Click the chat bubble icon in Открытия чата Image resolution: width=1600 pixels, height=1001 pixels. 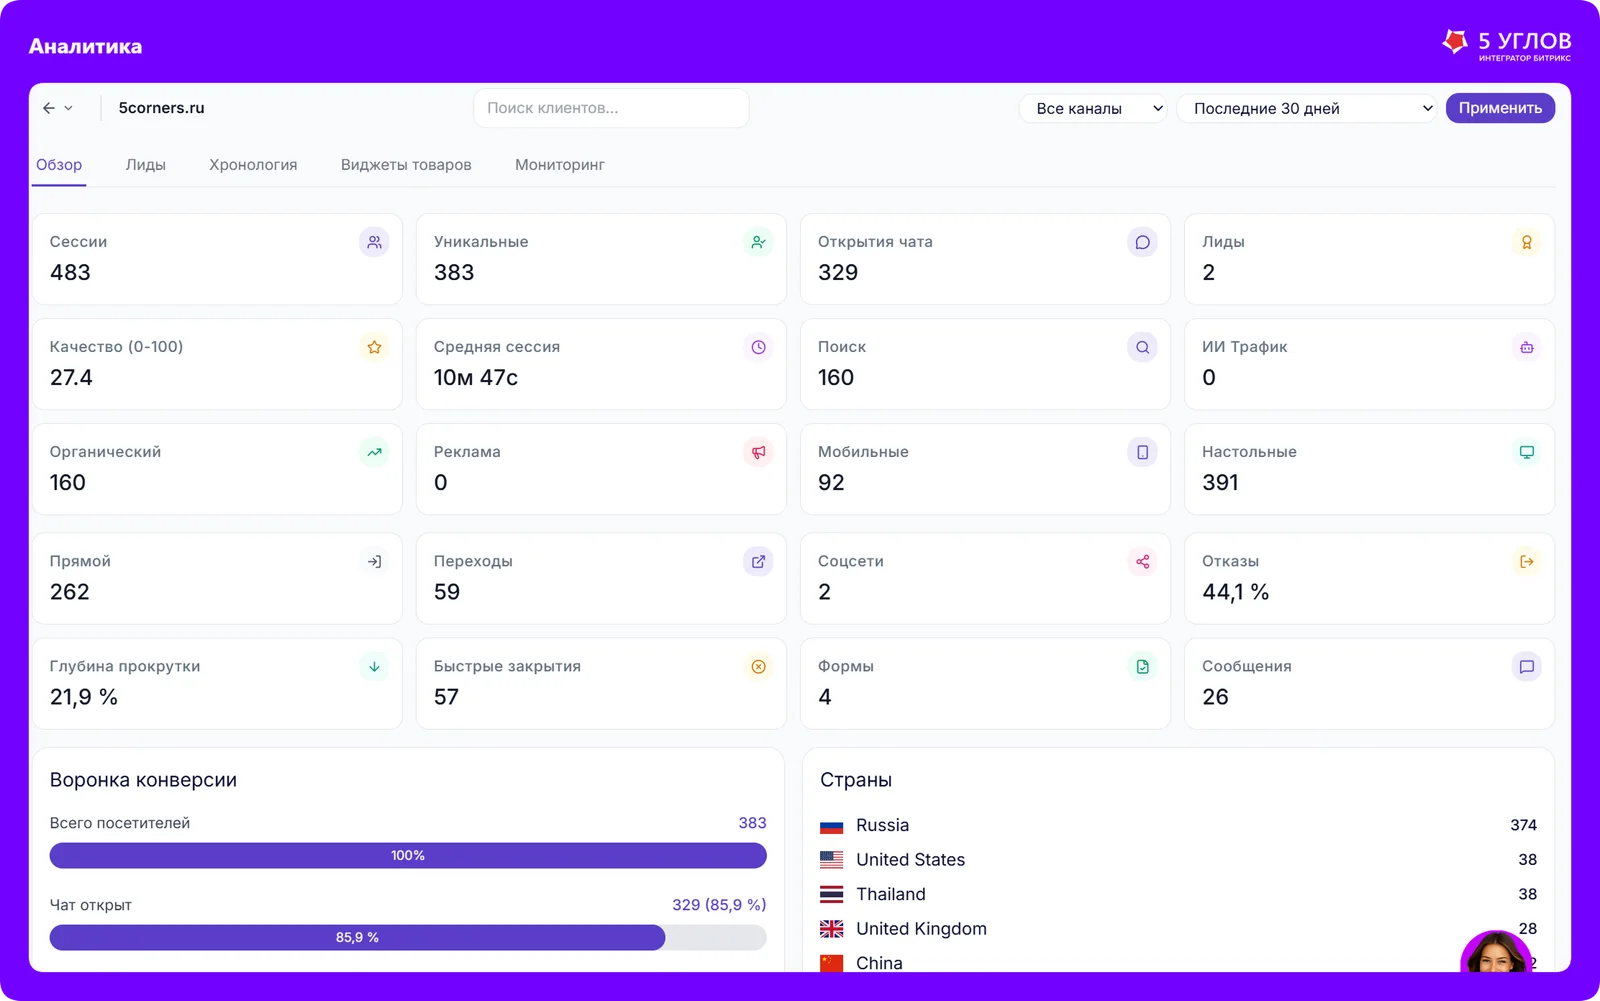click(x=1142, y=242)
